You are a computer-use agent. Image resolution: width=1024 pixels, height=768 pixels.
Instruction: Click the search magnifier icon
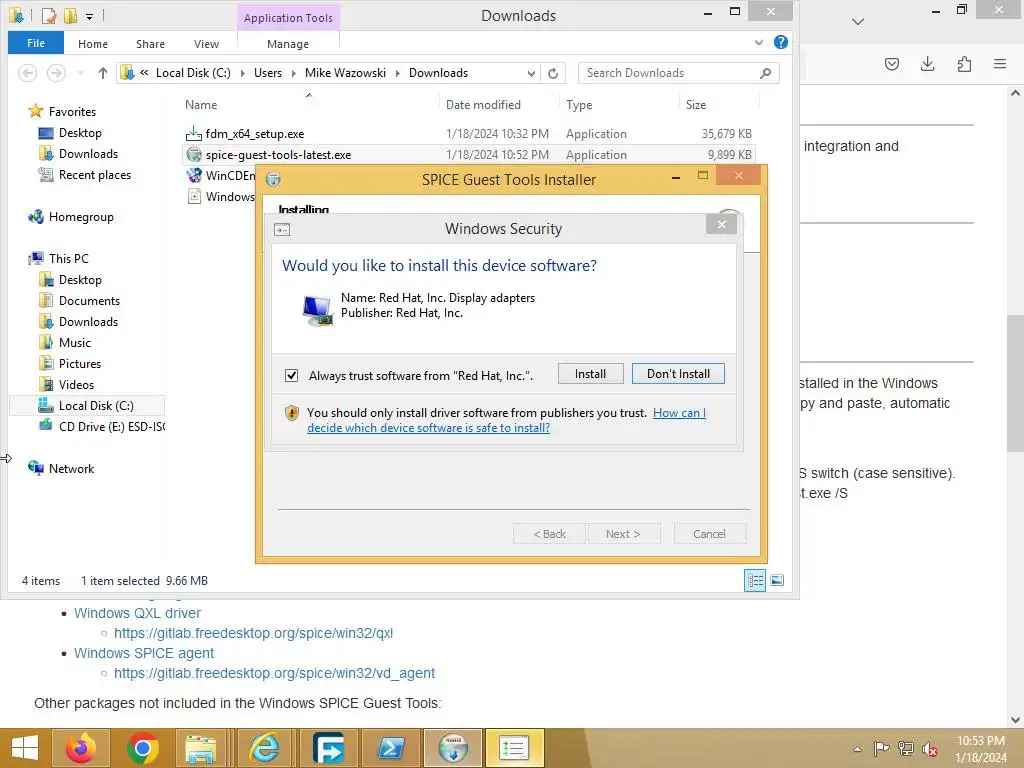[766, 73]
